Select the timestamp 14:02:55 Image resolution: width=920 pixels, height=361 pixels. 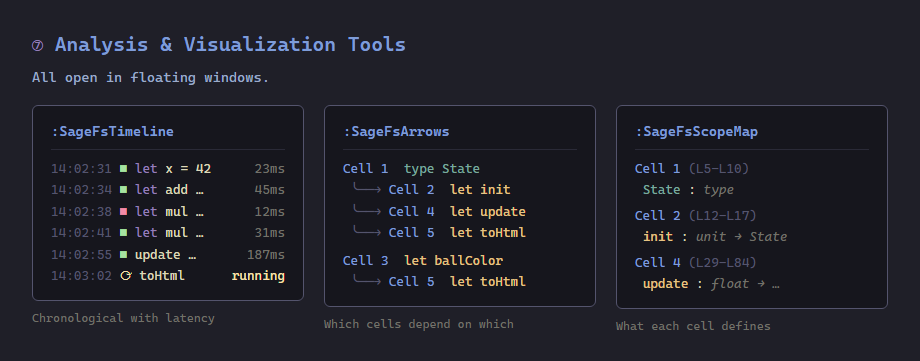click(x=81, y=255)
